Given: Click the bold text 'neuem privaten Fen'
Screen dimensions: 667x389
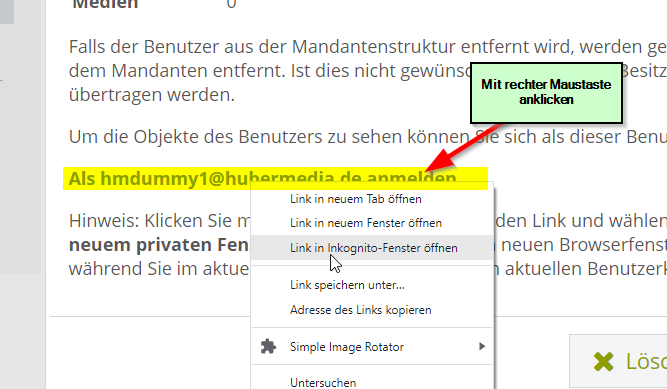Looking at the screenshot, I should (159, 245).
